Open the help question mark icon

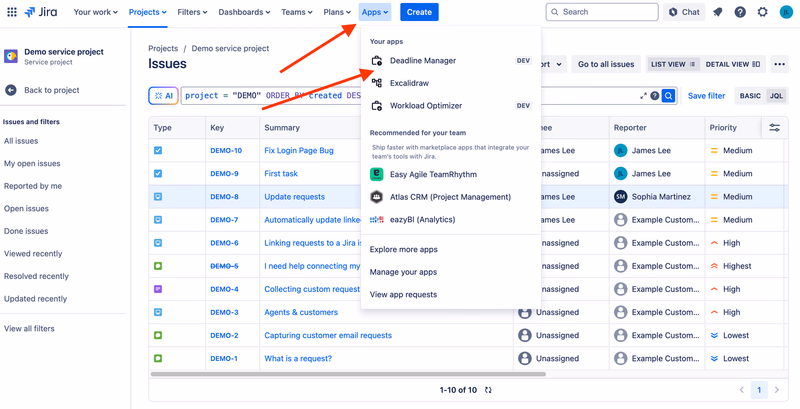click(x=740, y=12)
